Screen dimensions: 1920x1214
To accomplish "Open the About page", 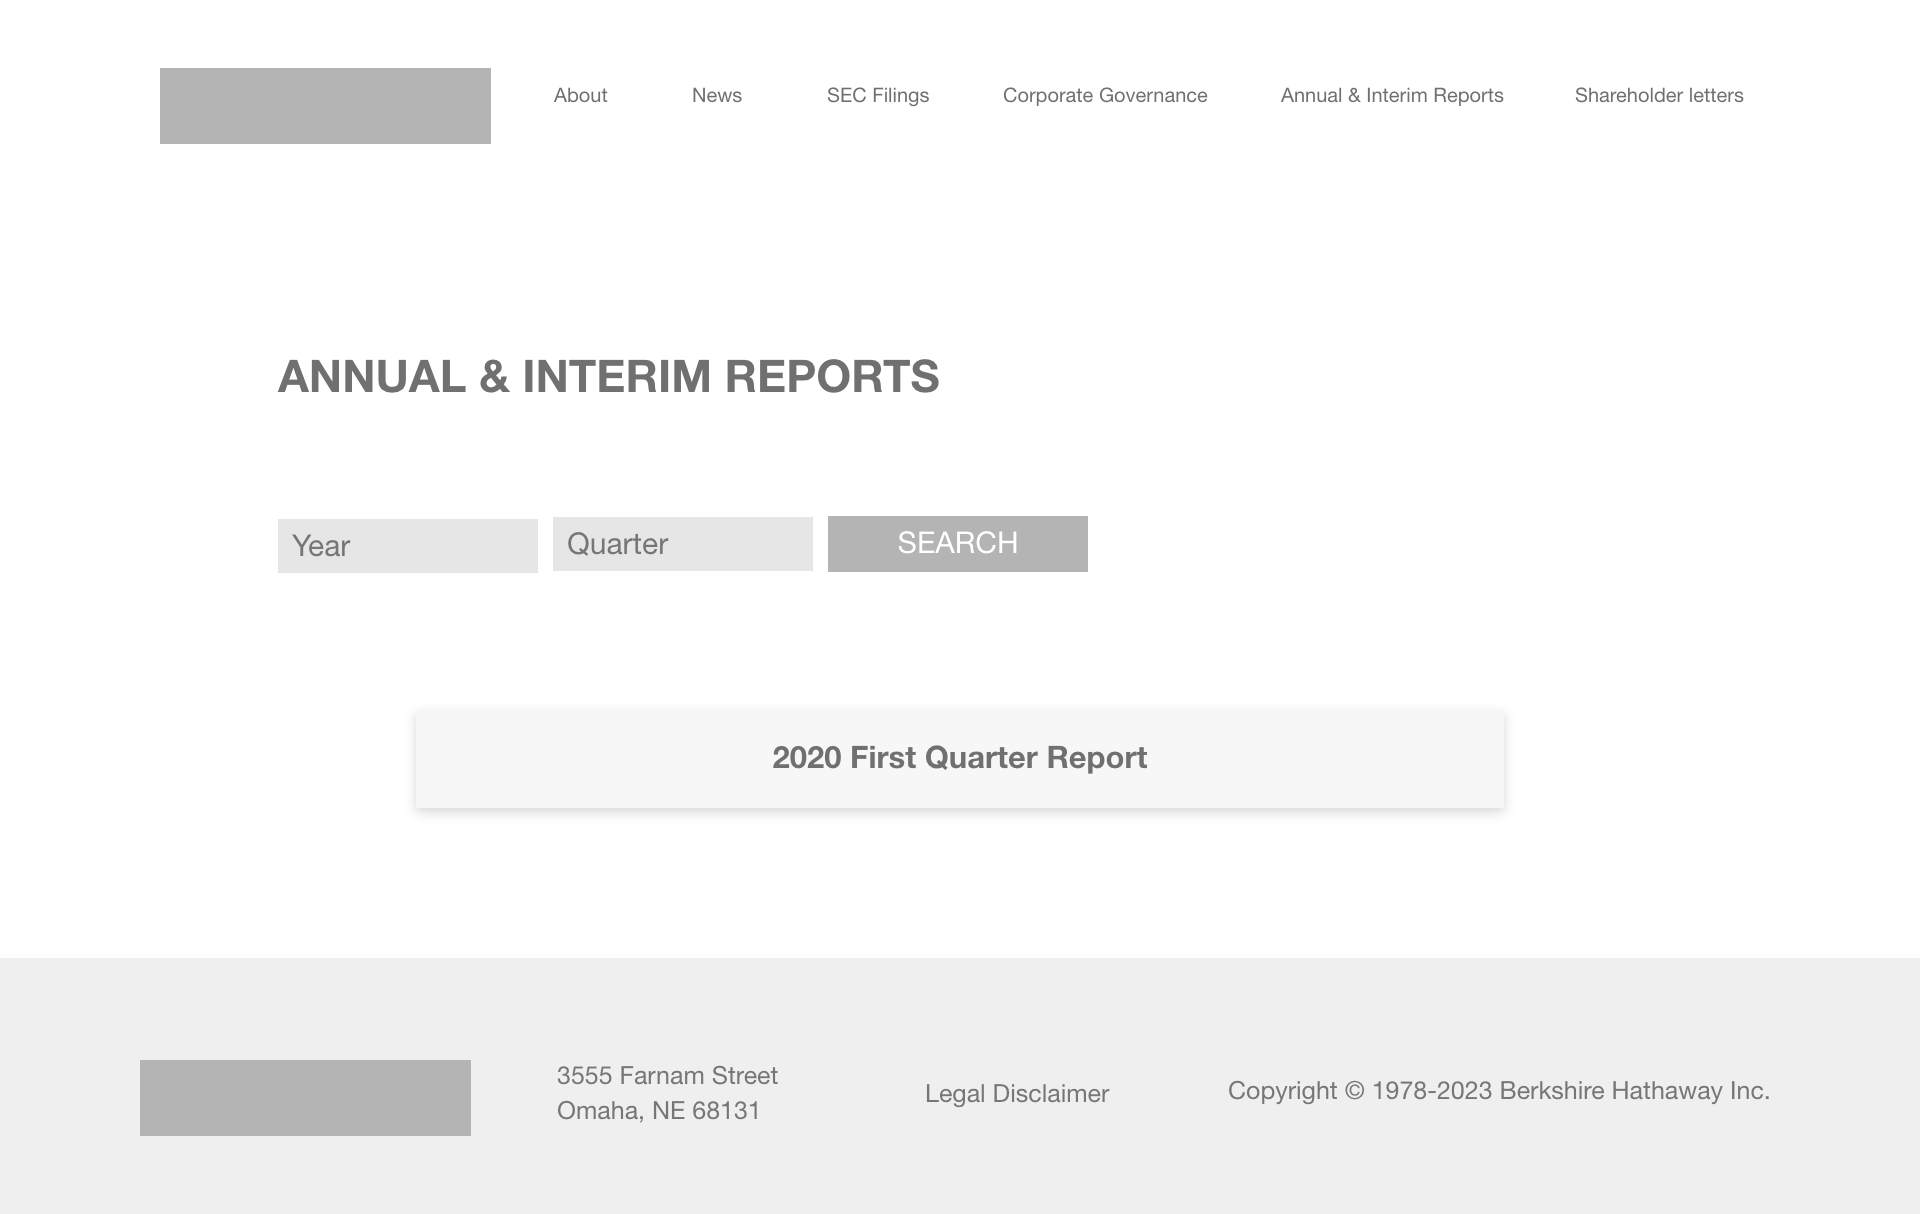I will click(580, 96).
